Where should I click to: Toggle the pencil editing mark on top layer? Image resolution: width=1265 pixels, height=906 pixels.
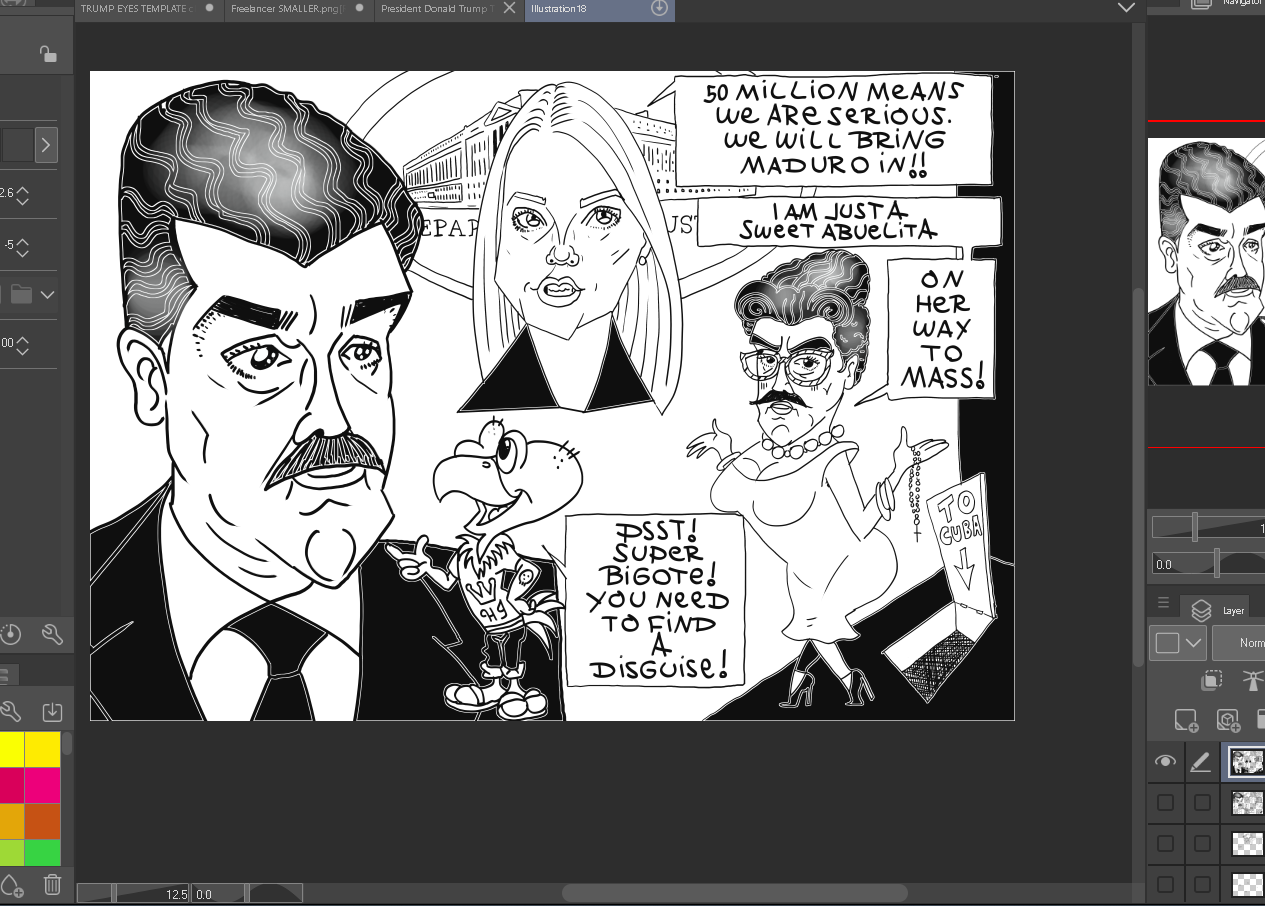tap(1201, 762)
